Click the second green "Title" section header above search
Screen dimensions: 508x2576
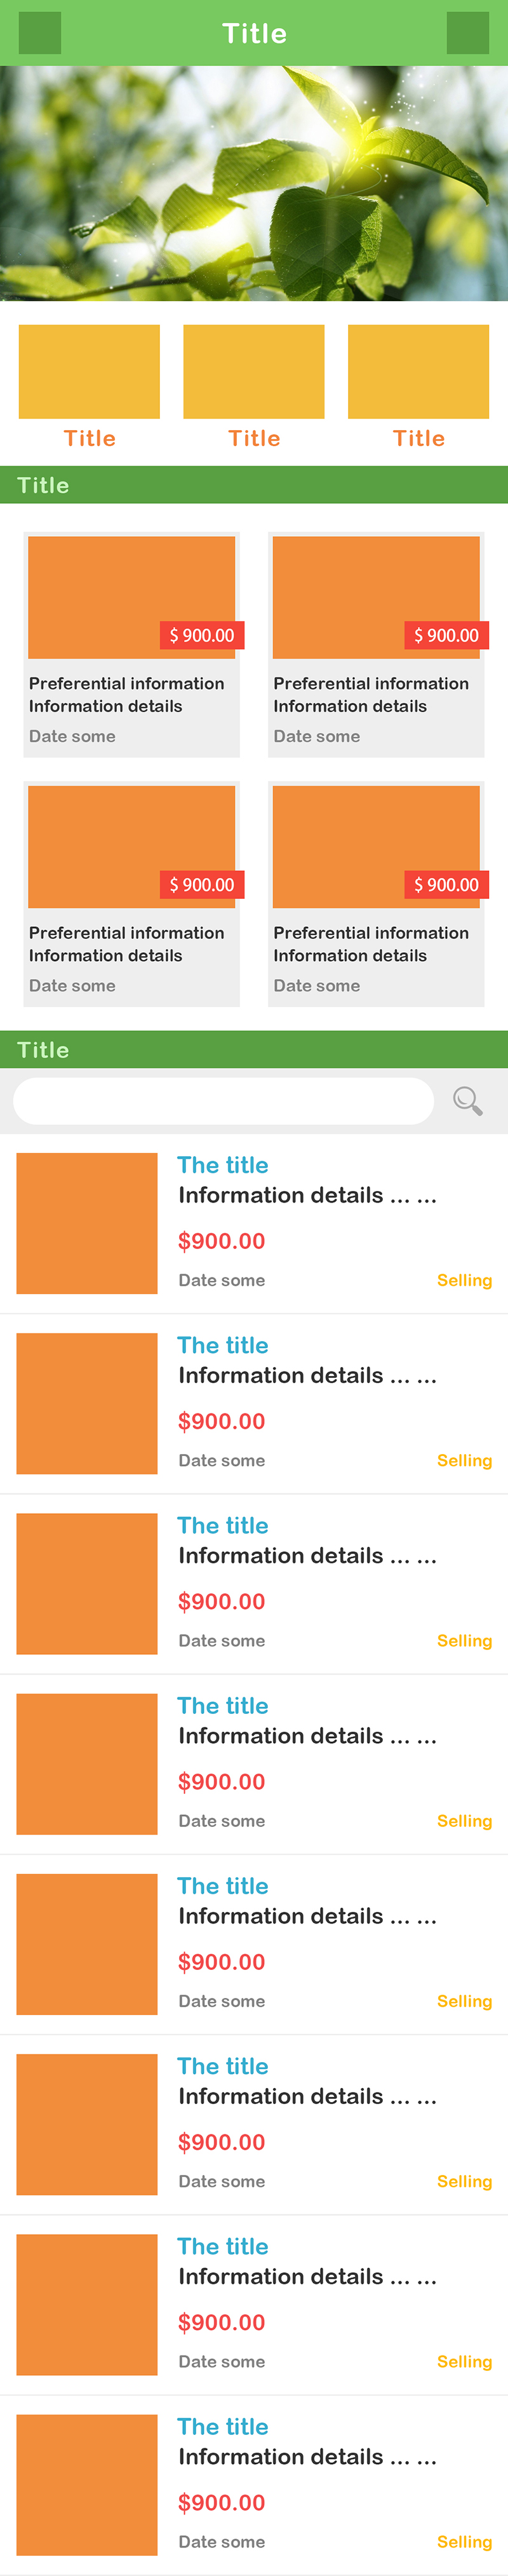pyautogui.click(x=43, y=1049)
